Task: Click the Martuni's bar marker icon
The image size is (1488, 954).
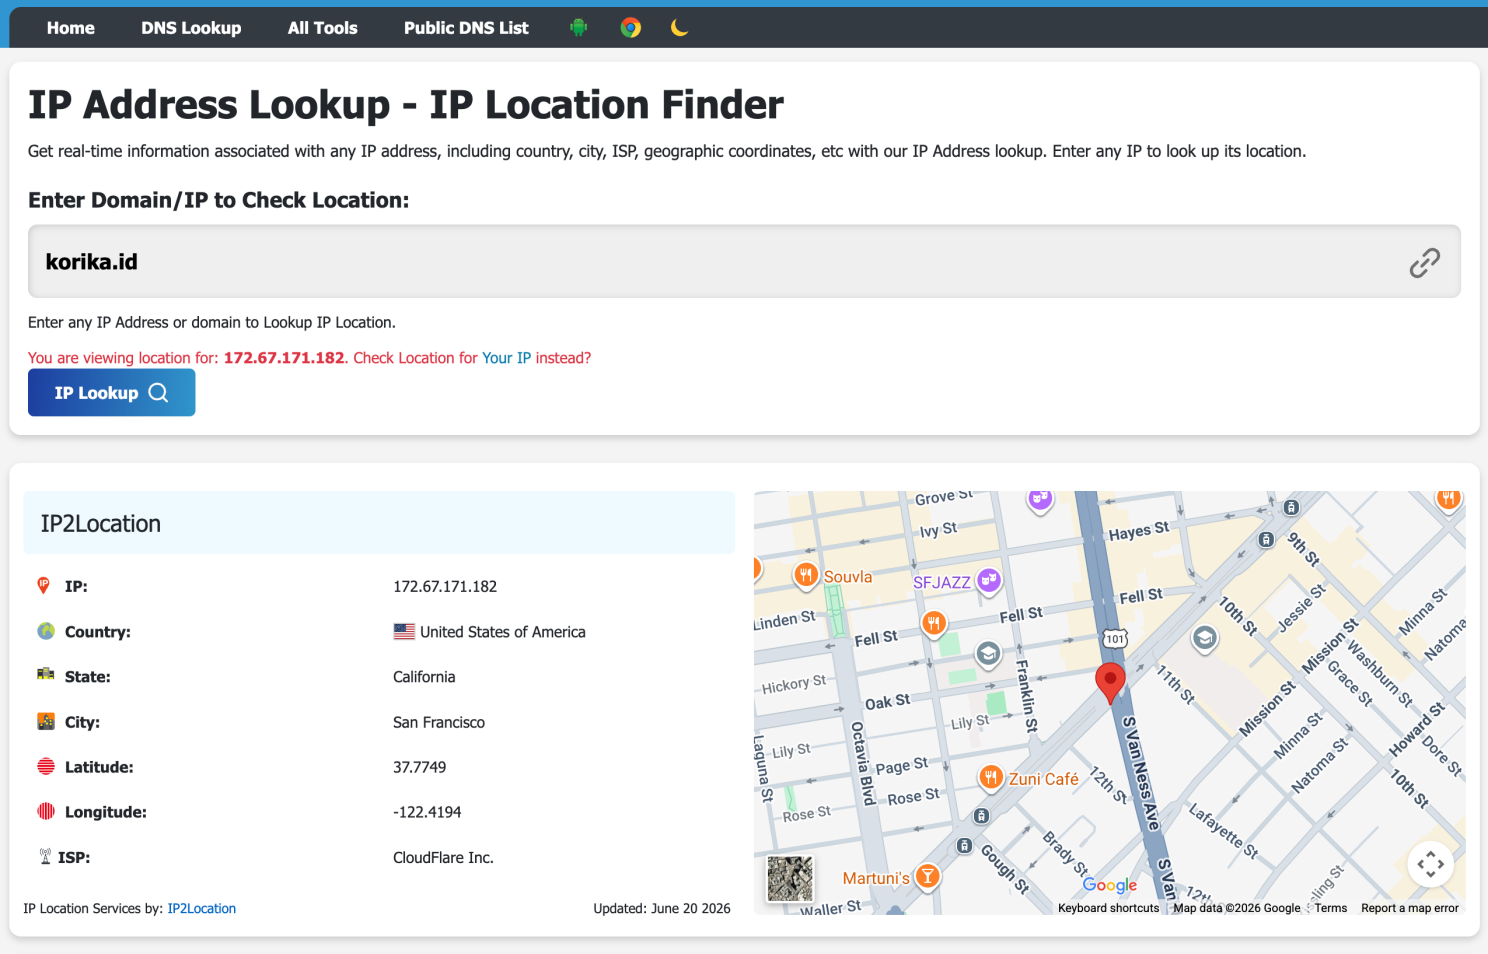Action: click(928, 877)
